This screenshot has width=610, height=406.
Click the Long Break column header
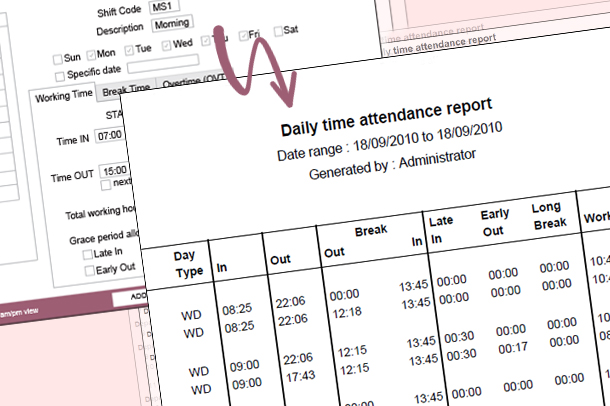(x=548, y=215)
